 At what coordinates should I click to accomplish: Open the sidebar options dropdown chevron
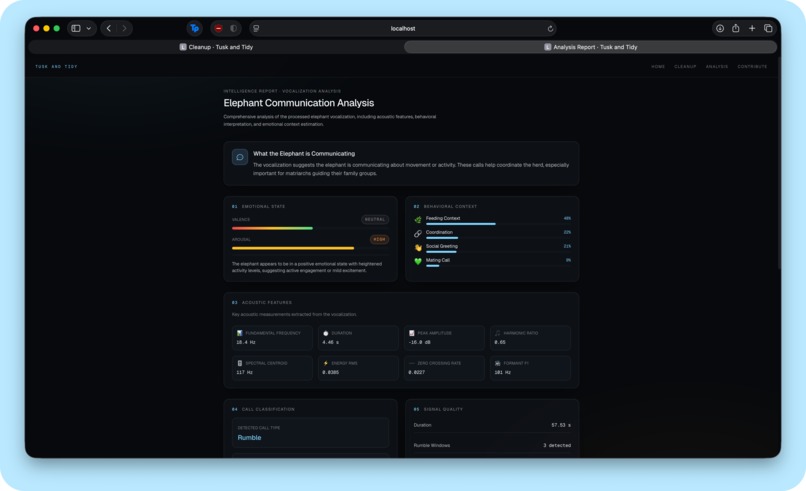pyautogui.click(x=89, y=28)
